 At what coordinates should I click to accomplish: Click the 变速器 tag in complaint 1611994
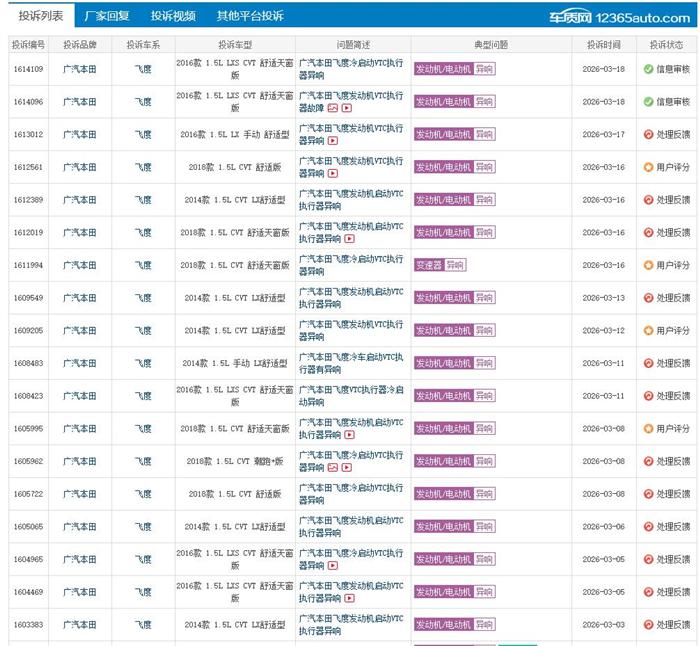(x=428, y=265)
